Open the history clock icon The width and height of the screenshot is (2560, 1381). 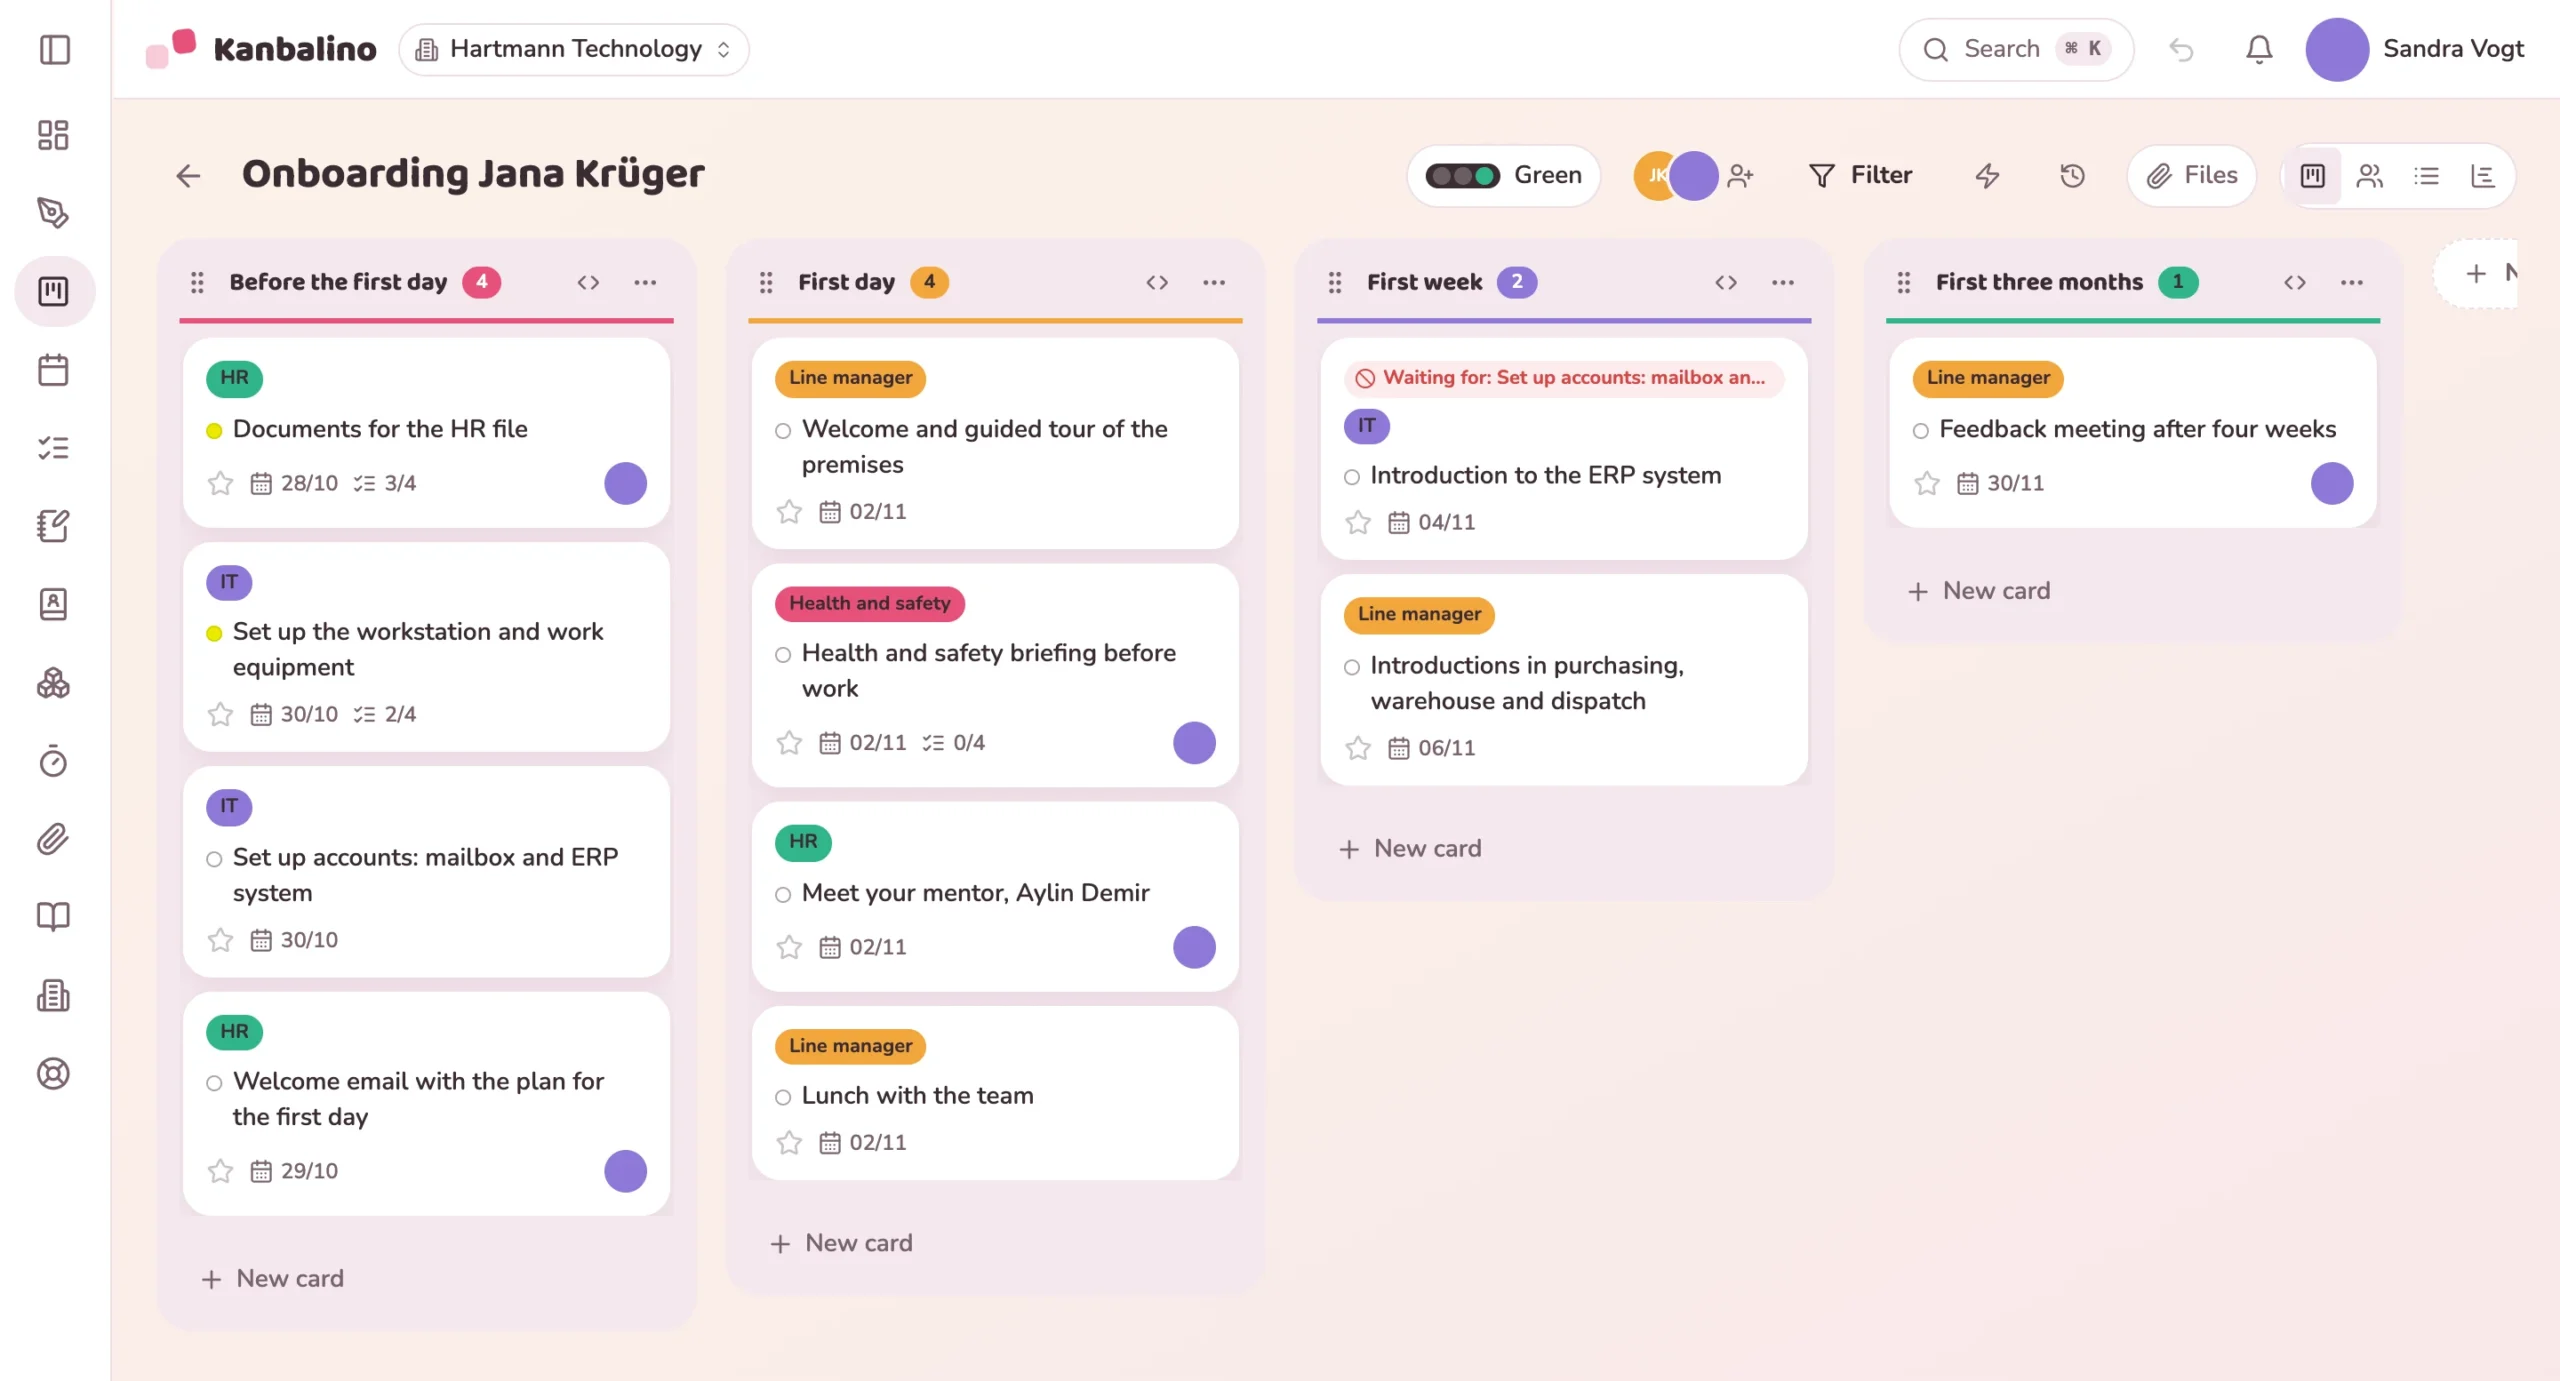point(2072,176)
